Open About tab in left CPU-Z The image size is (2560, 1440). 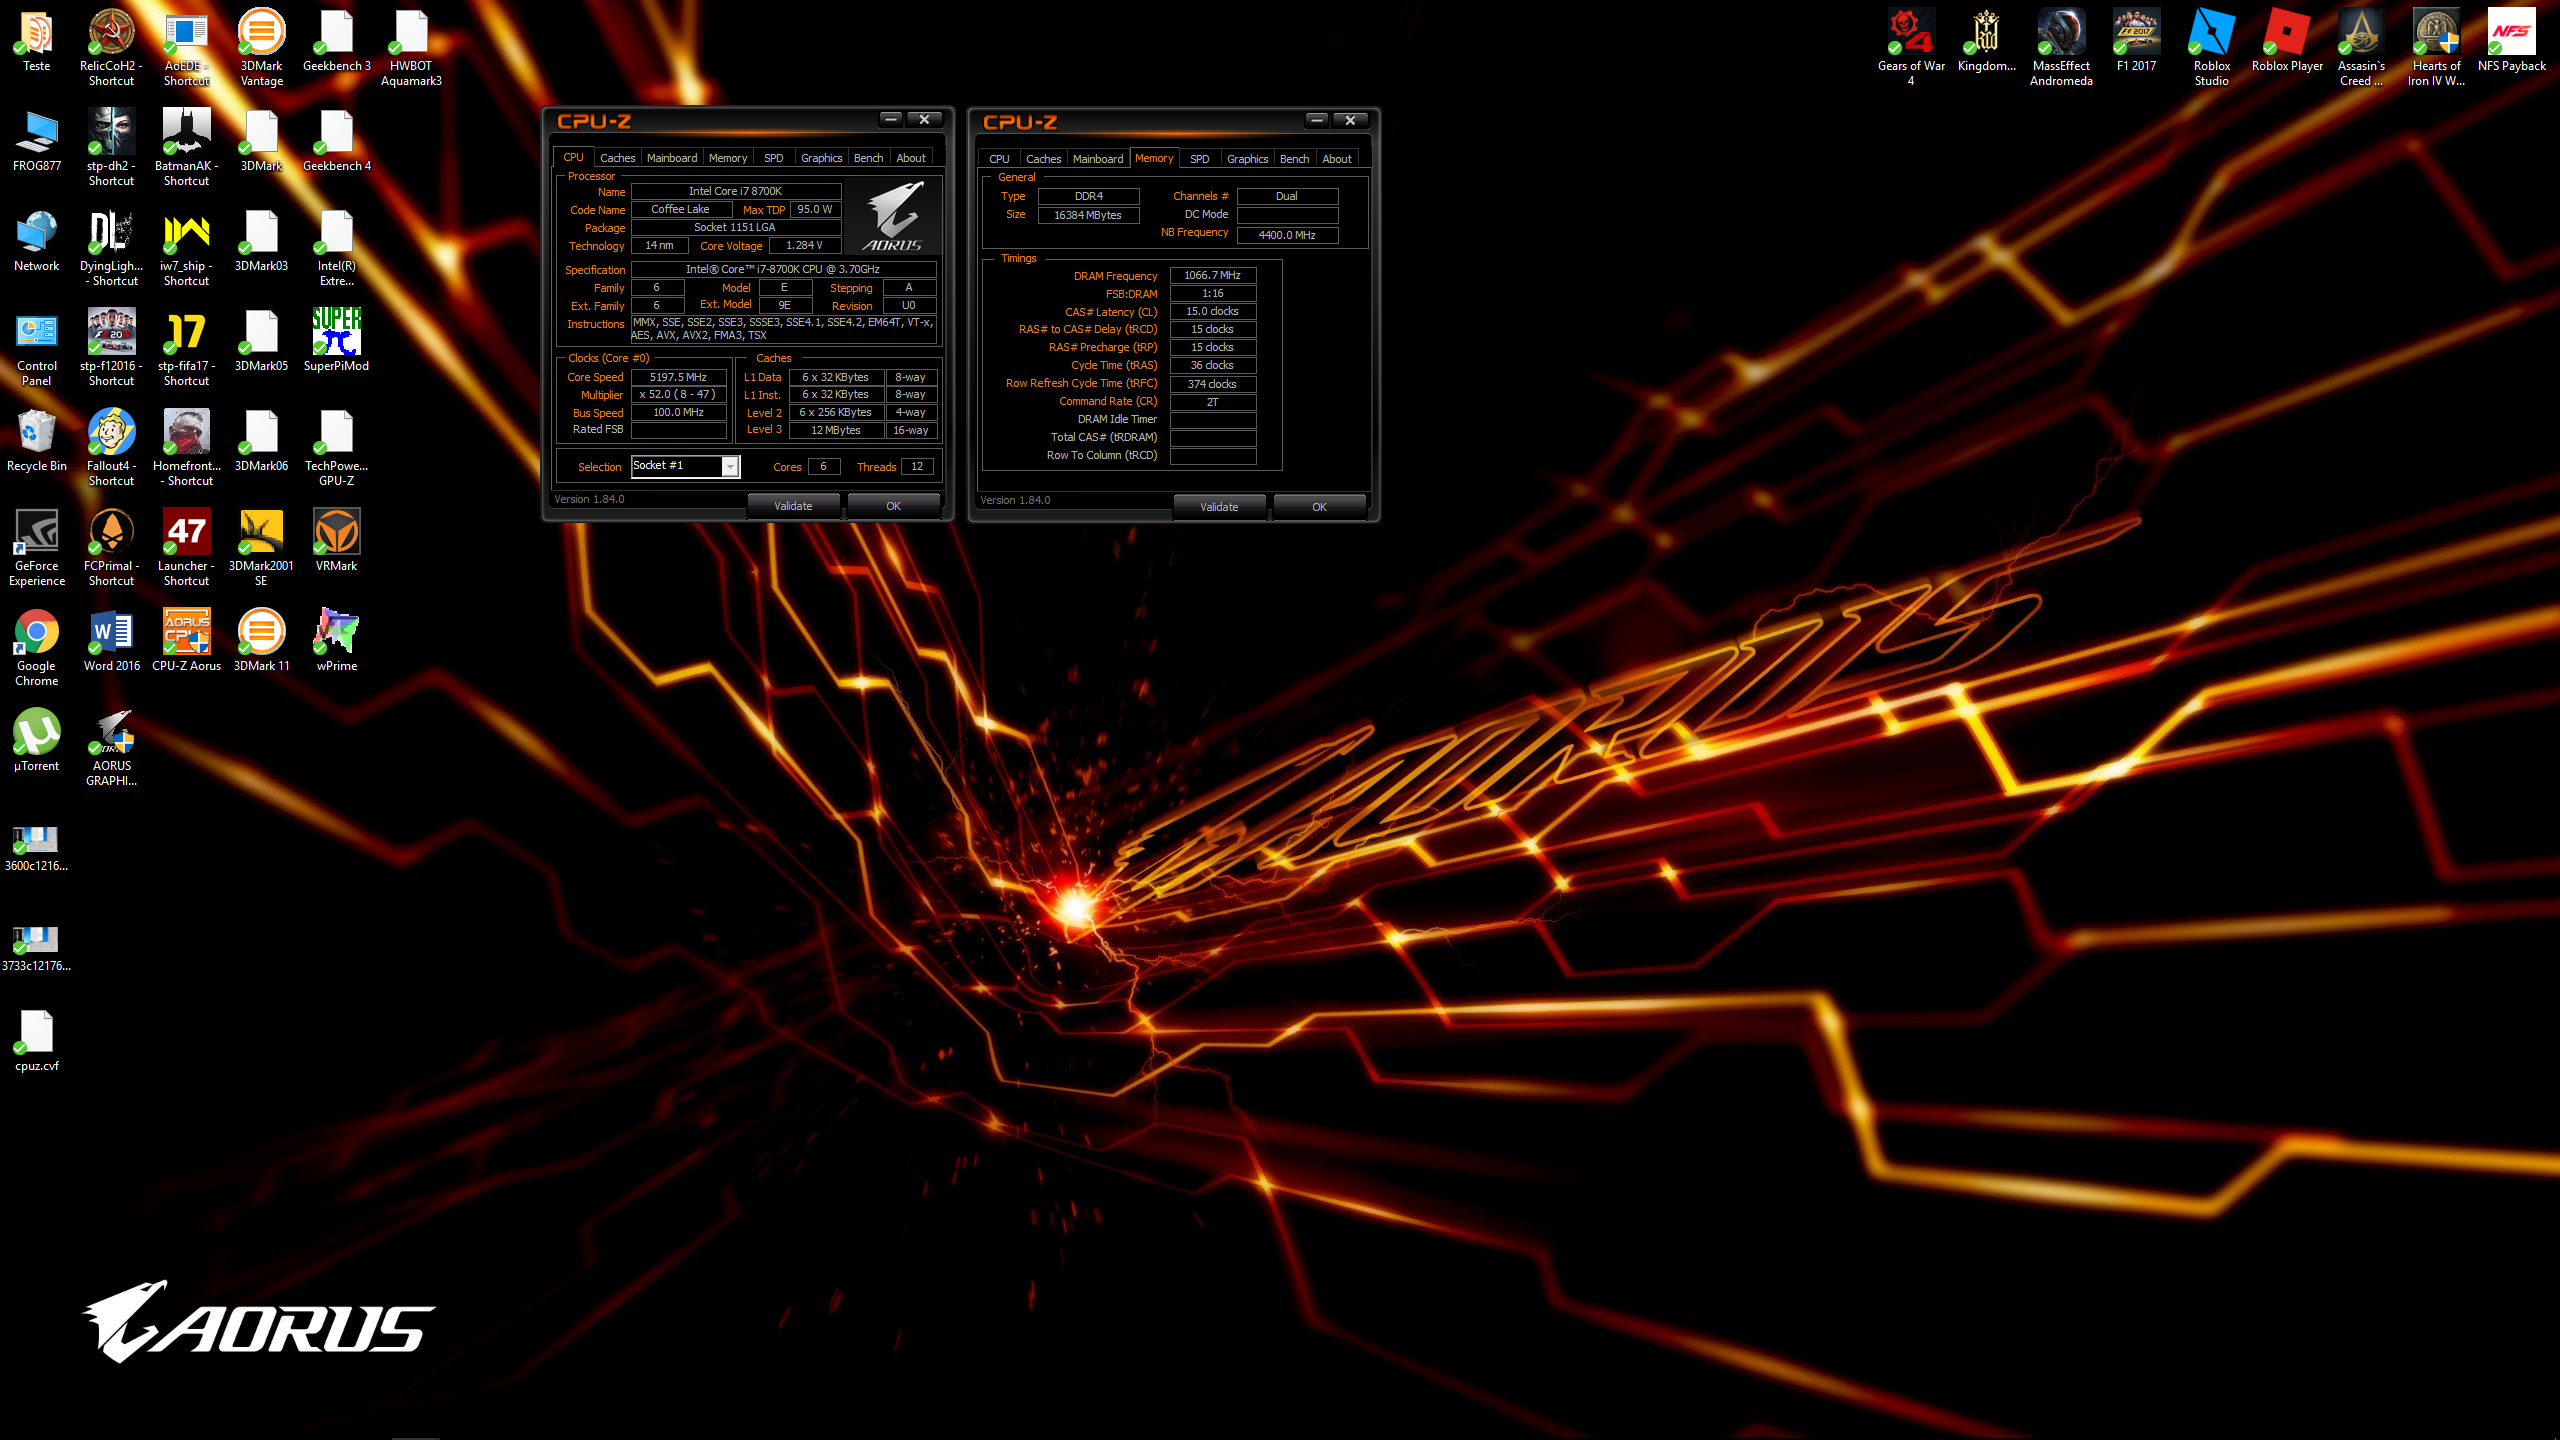coord(911,158)
